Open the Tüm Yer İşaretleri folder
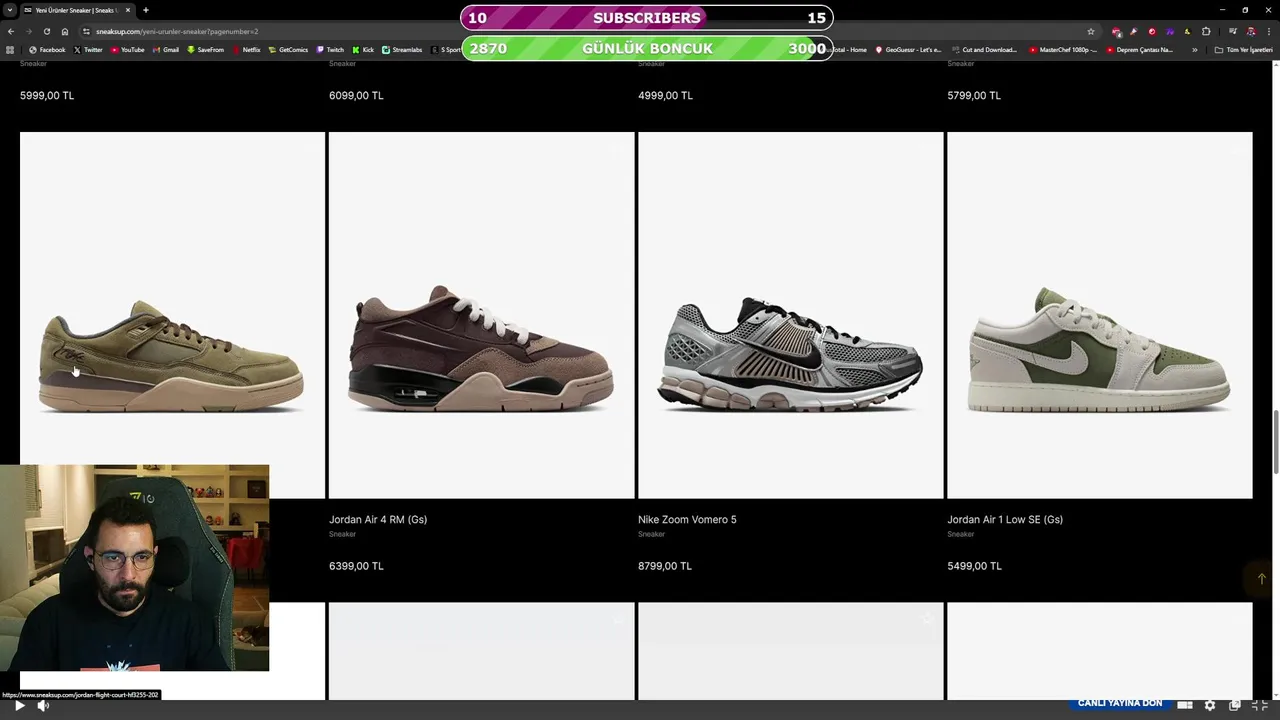1280x720 pixels. point(1243,49)
